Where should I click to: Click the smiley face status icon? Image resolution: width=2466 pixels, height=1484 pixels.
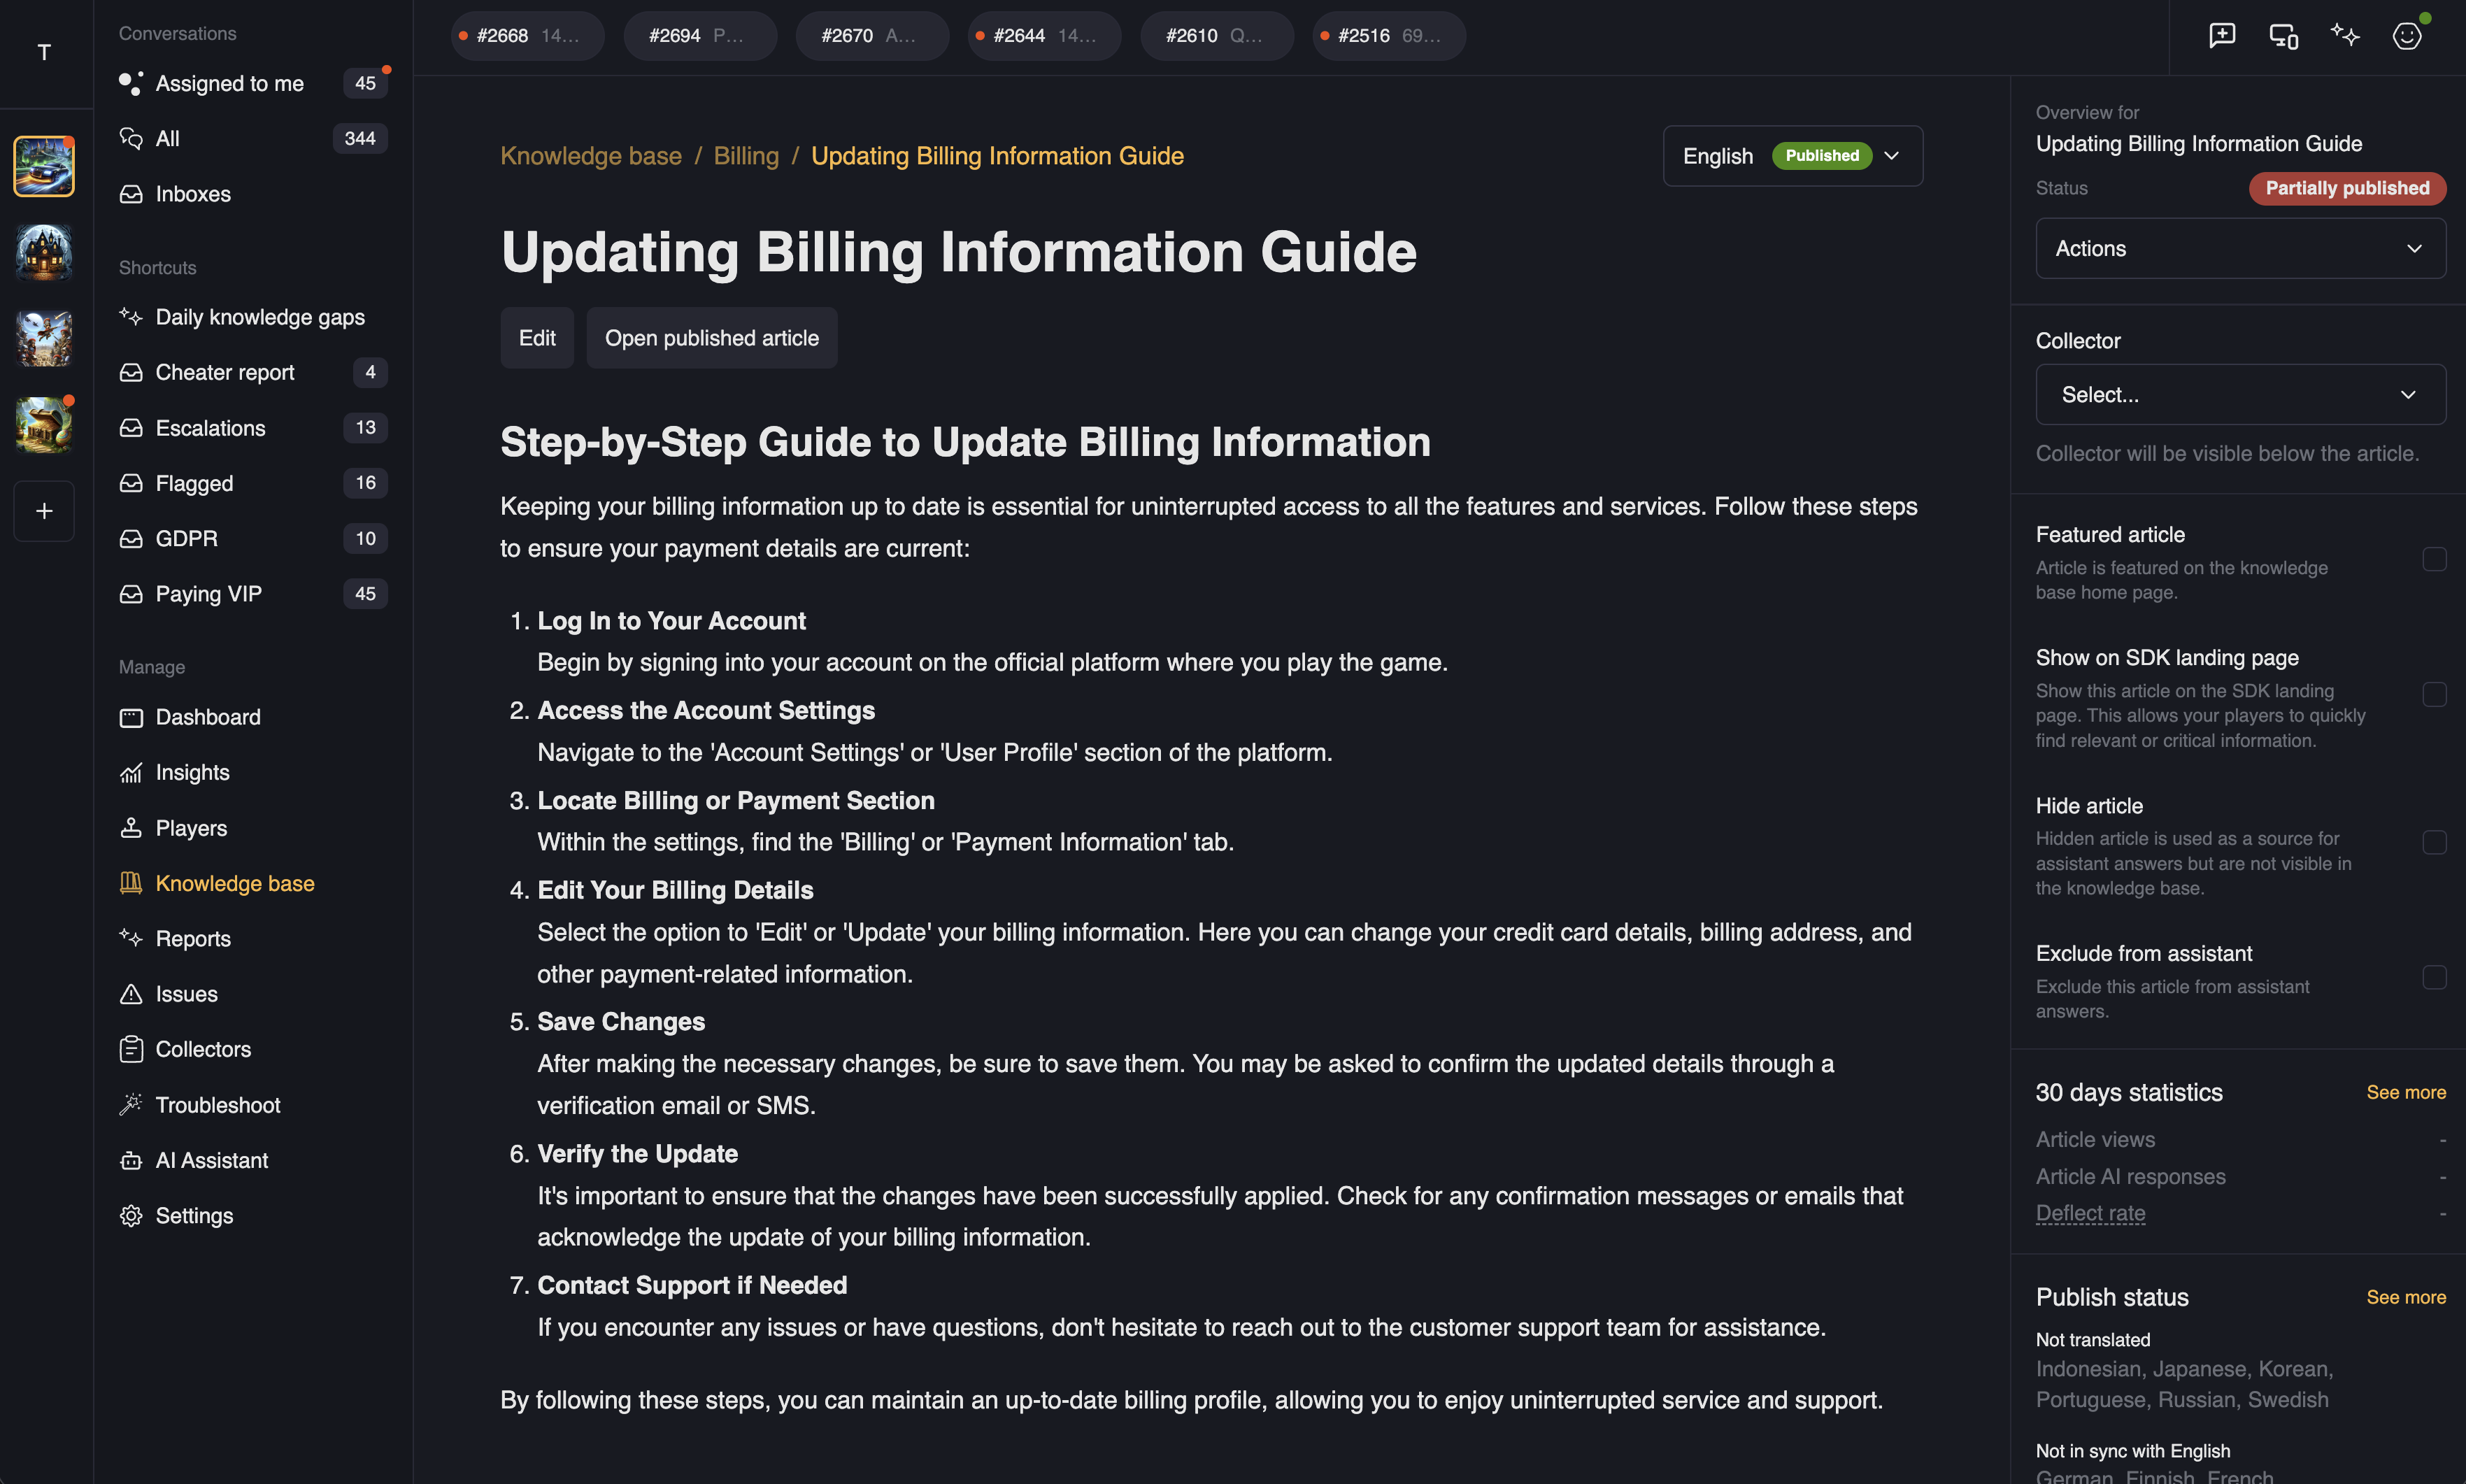click(x=2406, y=36)
